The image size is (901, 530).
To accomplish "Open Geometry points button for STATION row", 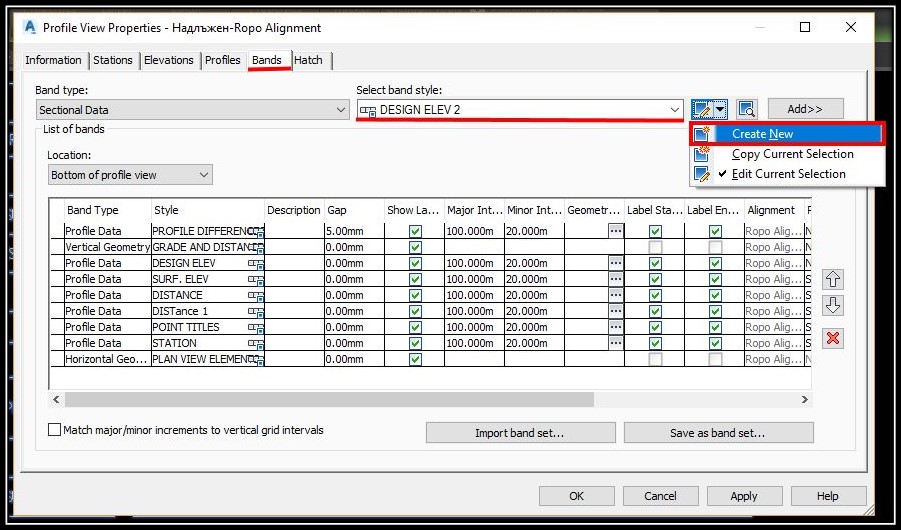I will (615, 343).
